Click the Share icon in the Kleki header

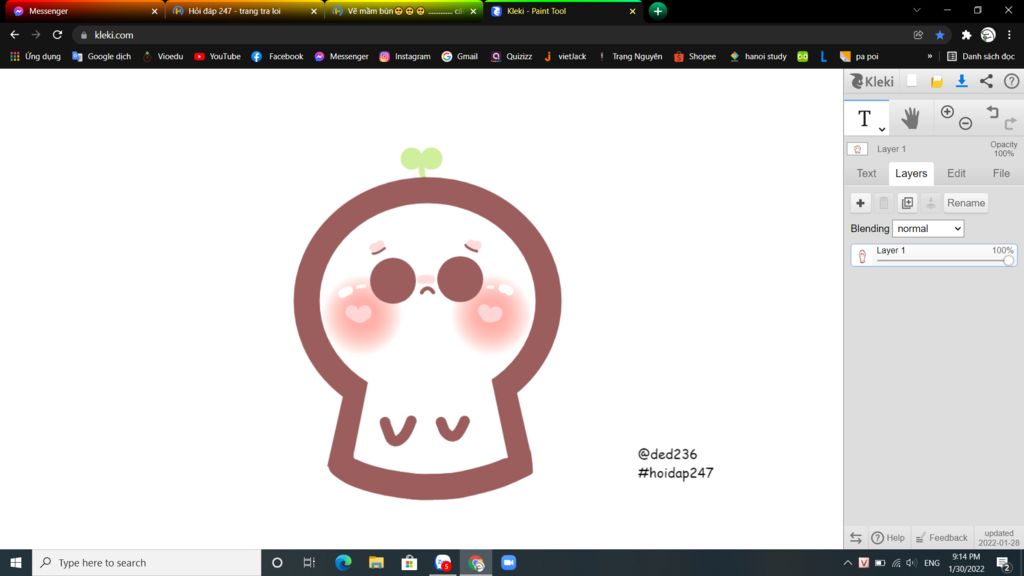click(x=986, y=81)
